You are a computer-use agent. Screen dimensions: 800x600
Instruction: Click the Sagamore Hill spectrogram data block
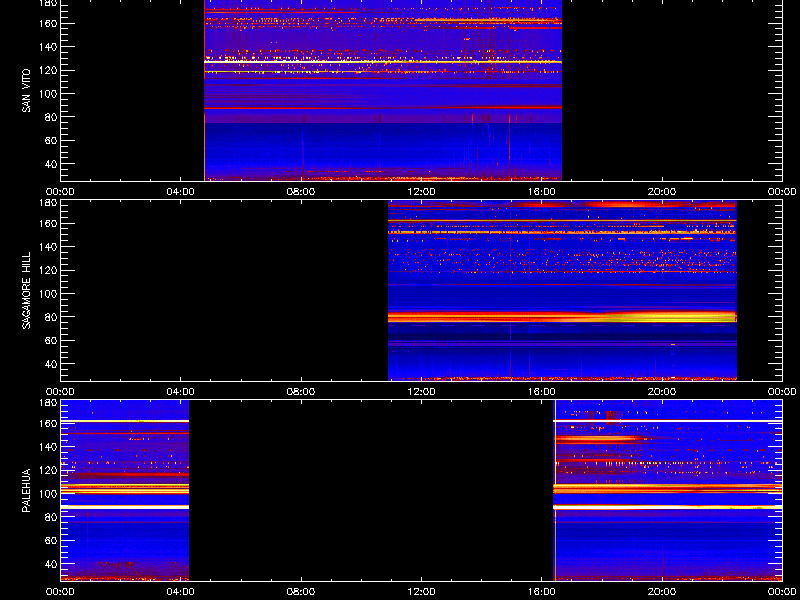pos(562,290)
